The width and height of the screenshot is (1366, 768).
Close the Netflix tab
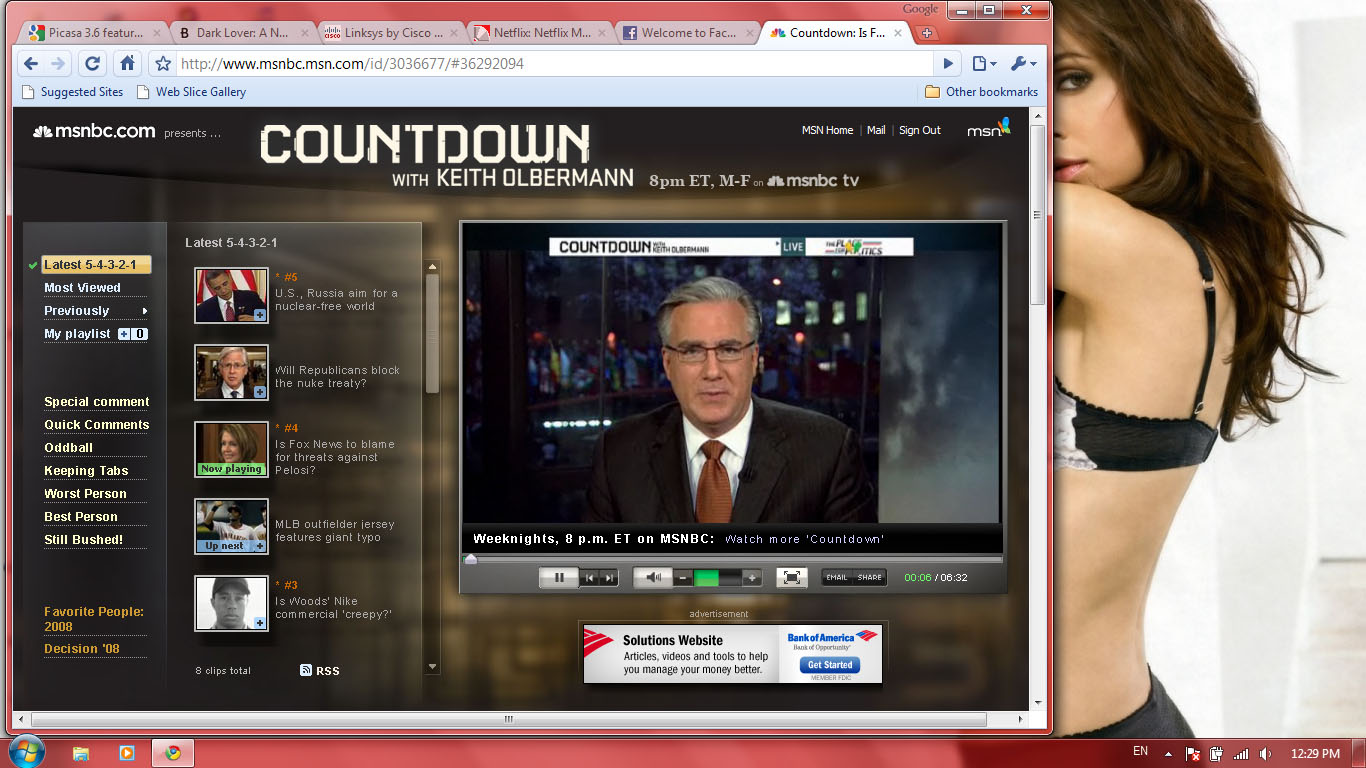pyautogui.click(x=601, y=33)
